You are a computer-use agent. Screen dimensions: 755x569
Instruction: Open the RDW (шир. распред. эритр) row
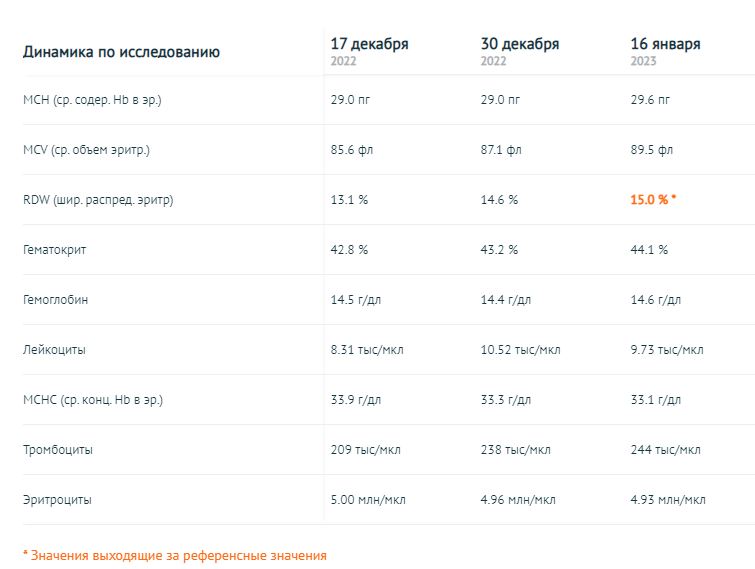tap(98, 200)
